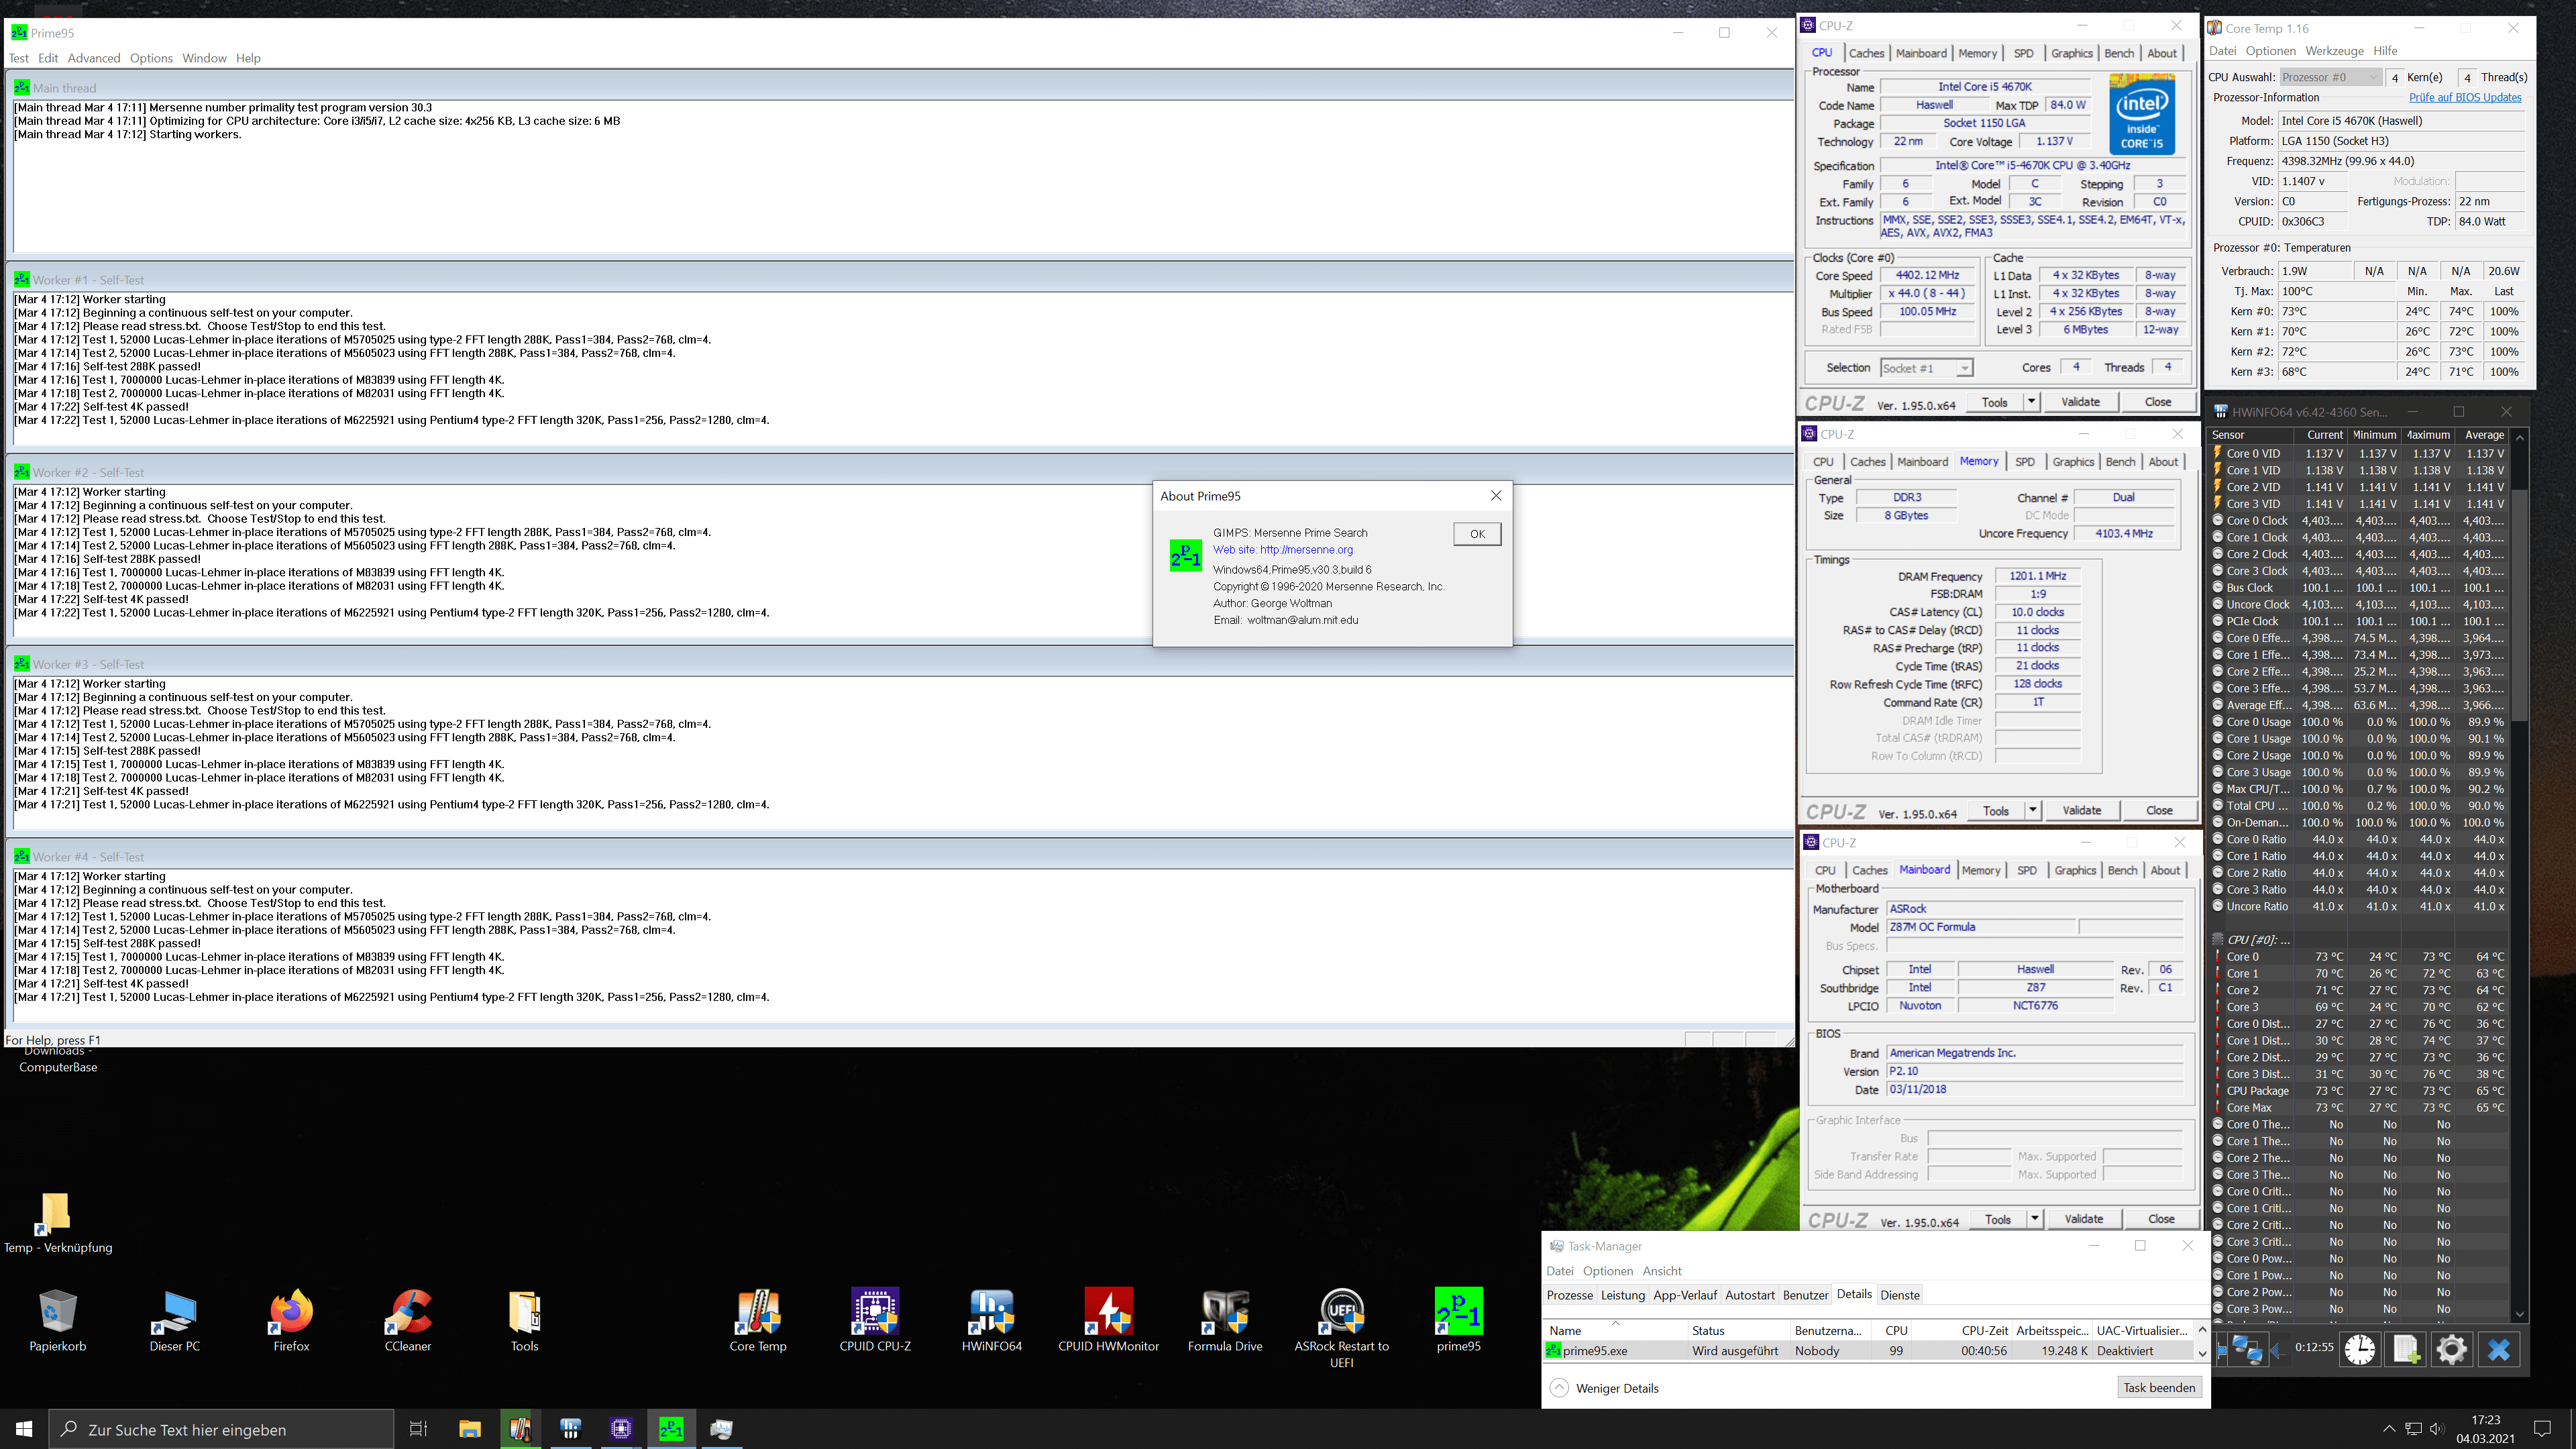Switch to CPU-Z in the taskbar

[621, 1429]
